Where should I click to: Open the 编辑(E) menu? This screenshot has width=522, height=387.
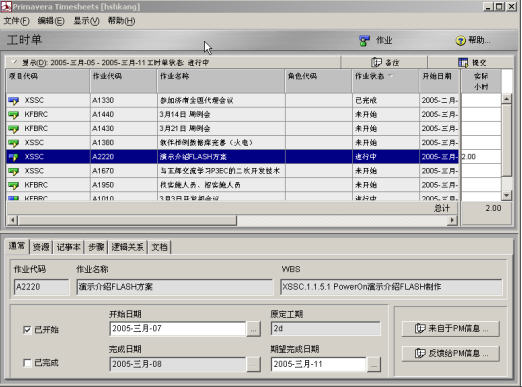click(x=51, y=21)
